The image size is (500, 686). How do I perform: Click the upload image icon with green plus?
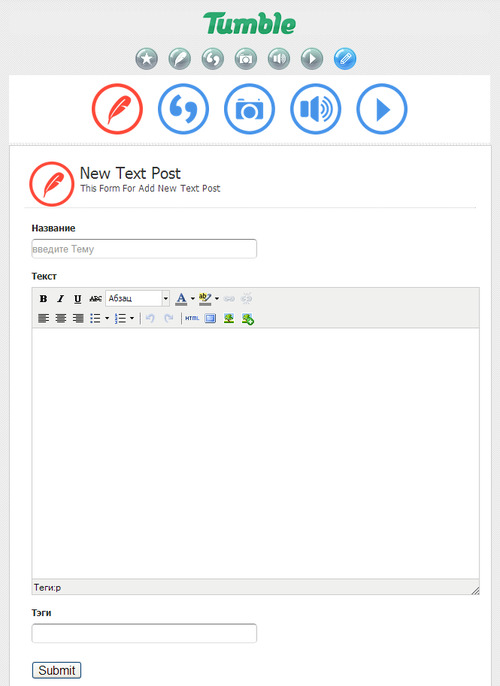tap(248, 319)
